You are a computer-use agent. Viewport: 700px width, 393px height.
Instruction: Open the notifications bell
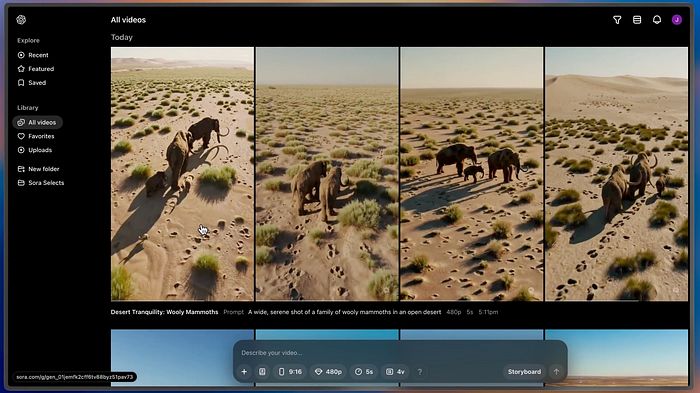click(x=657, y=20)
